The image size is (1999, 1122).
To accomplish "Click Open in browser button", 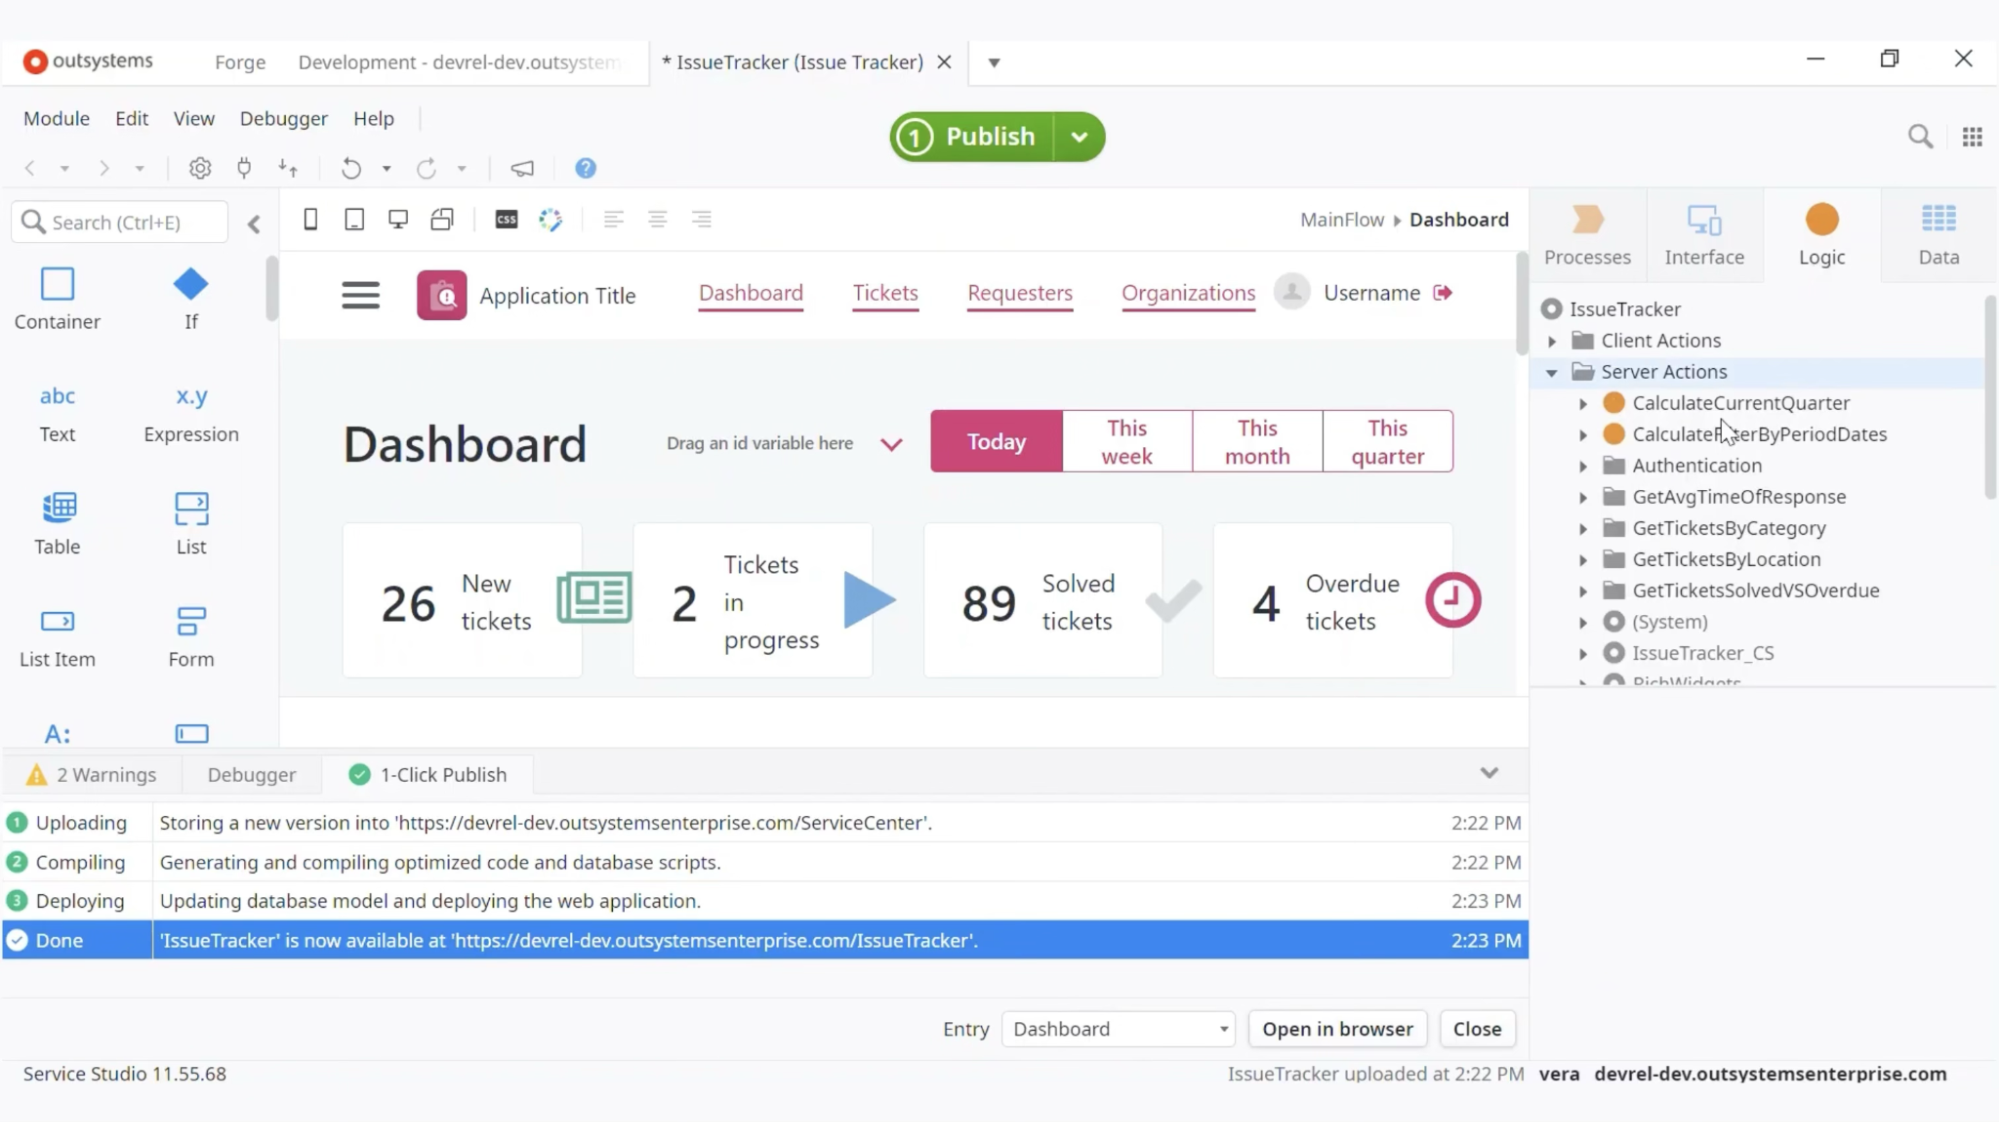I will tap(1337, 1029).
